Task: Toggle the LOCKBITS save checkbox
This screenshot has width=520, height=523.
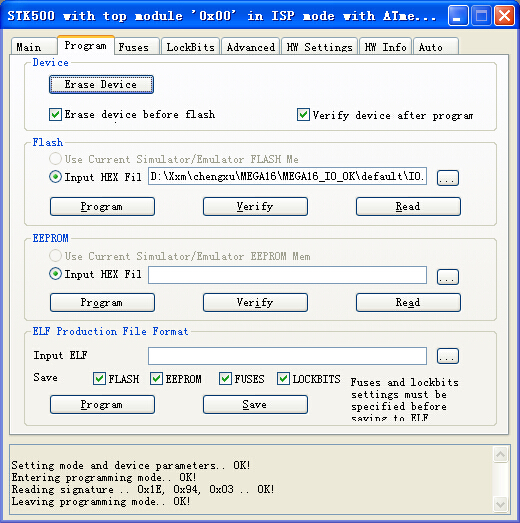Action: (x=283, y=379)
